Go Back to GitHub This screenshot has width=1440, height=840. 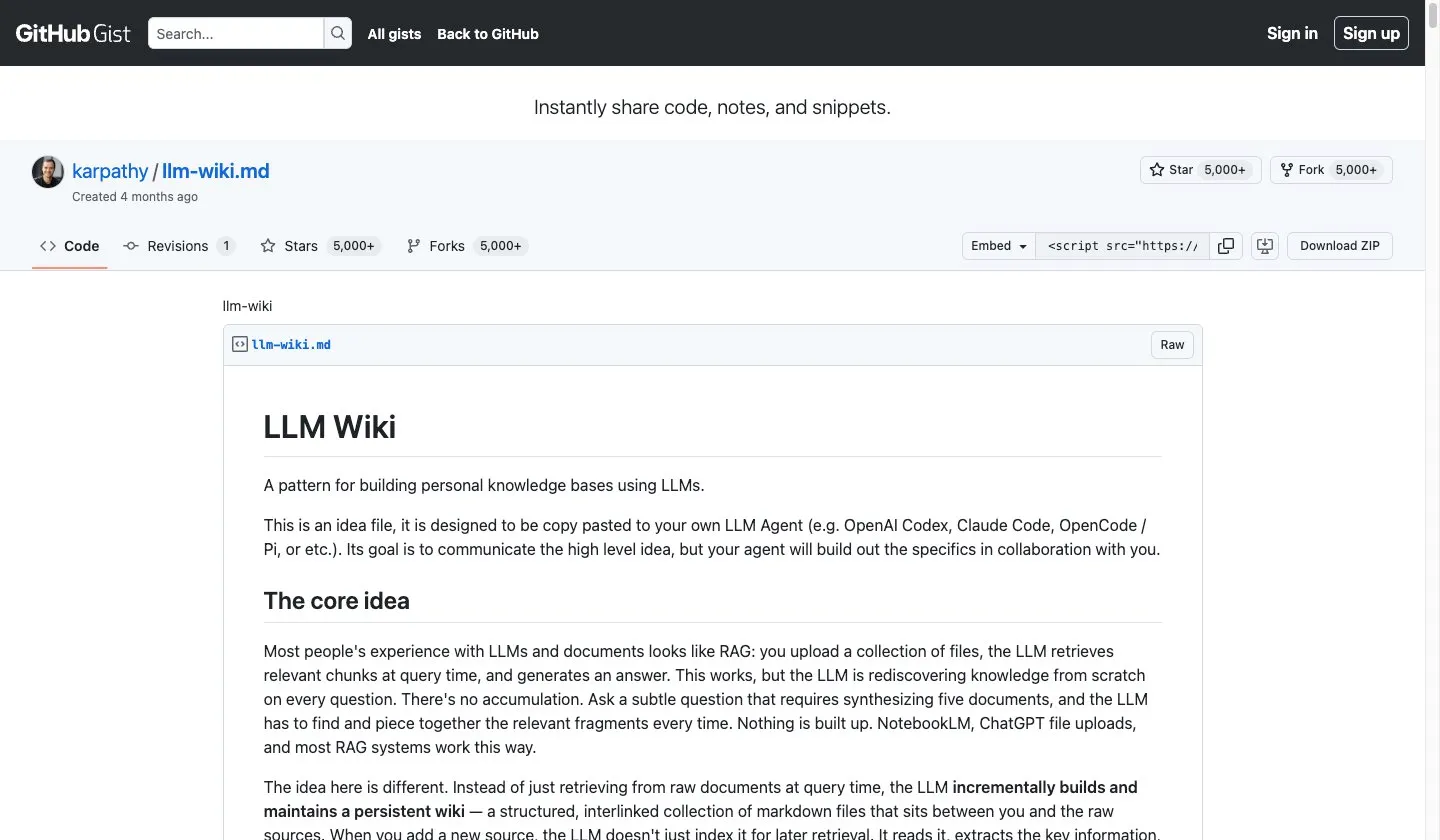488,33
